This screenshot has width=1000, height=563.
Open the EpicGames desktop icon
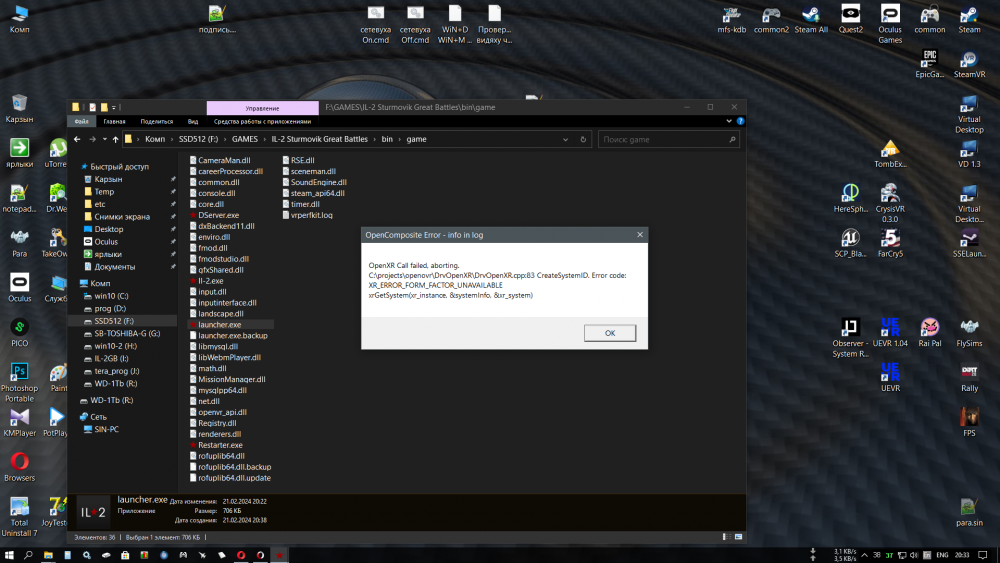pyautogui.click(x=929, y=64)
